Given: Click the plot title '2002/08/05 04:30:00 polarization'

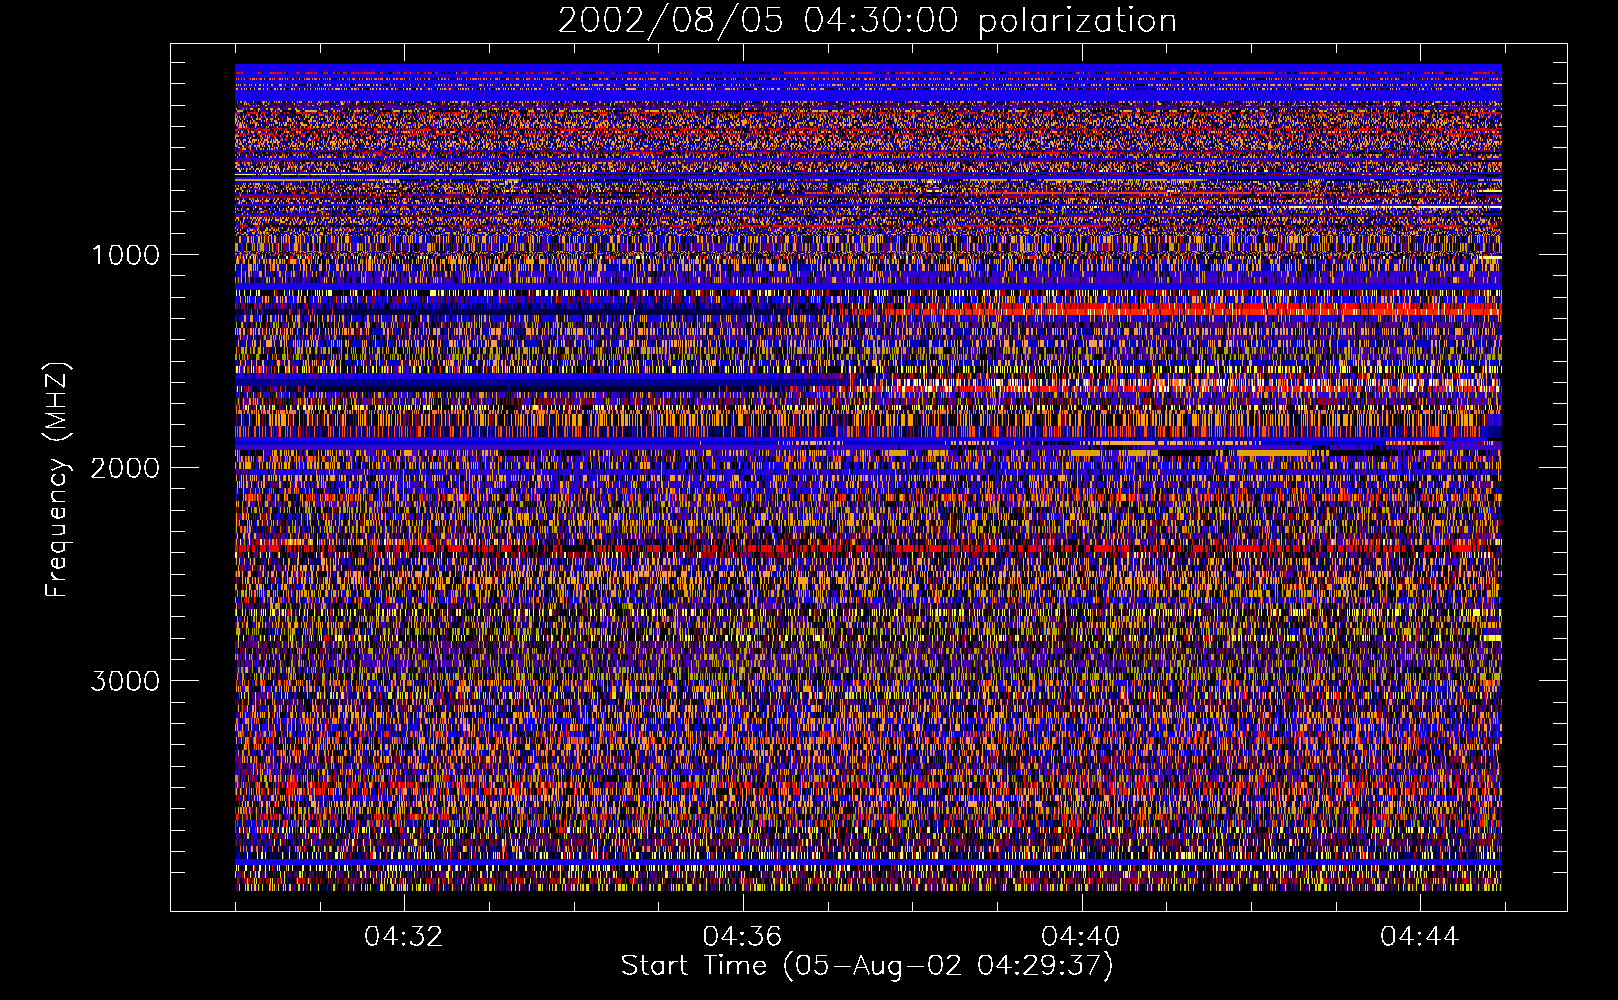Looking at the screenshot, I should tap(867, 21).
